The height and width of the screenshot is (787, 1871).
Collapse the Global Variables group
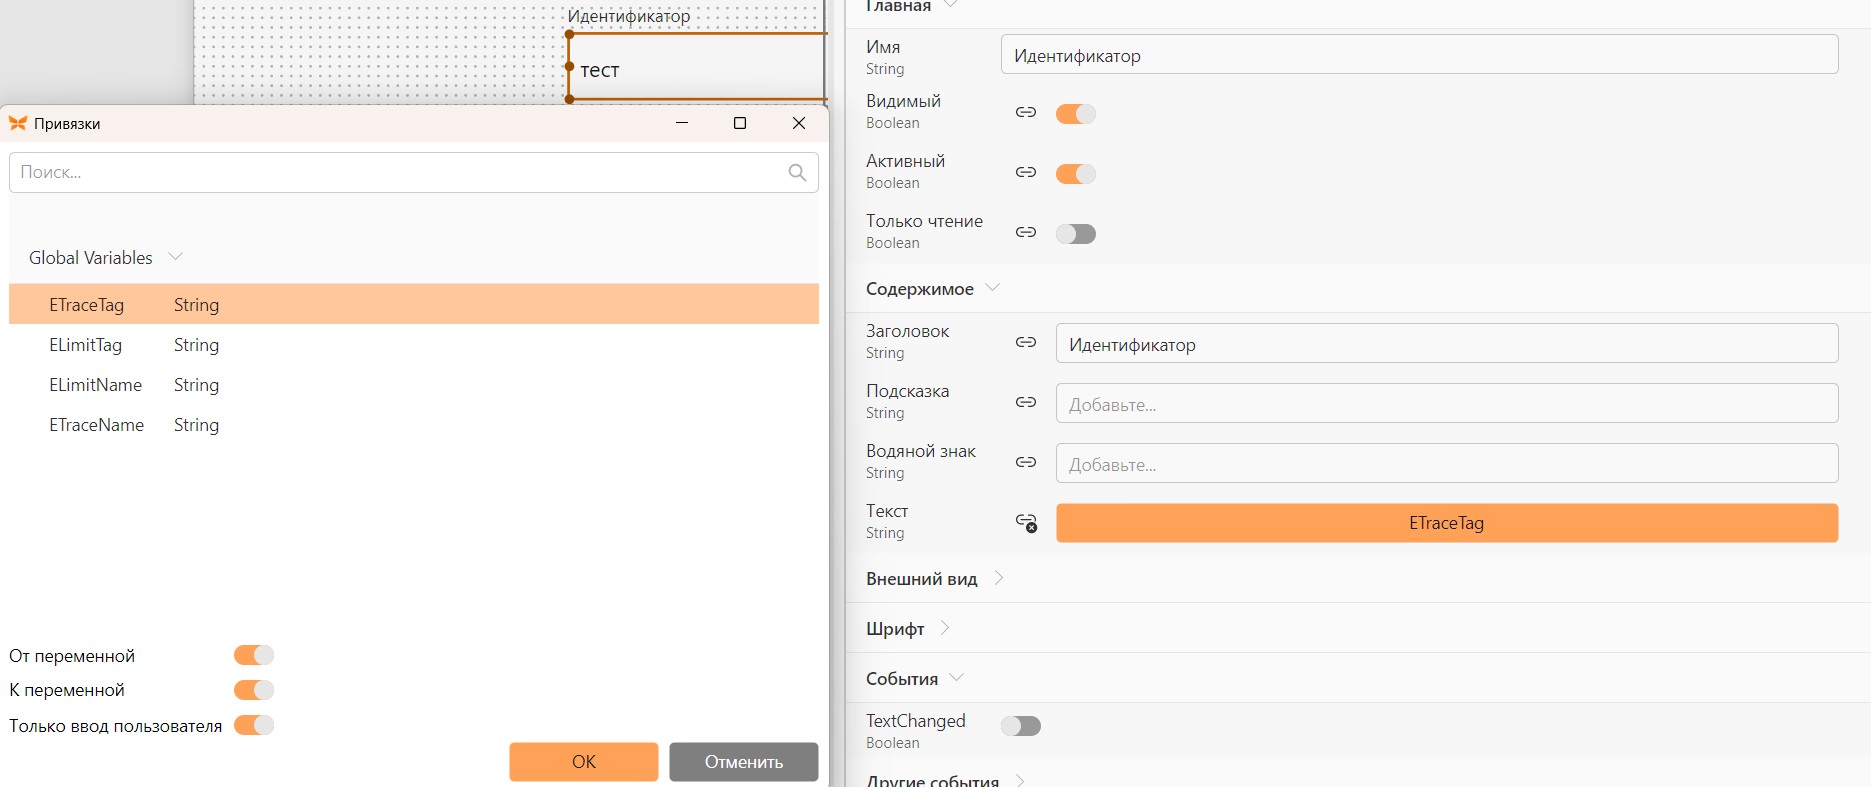tap(176, 257)
